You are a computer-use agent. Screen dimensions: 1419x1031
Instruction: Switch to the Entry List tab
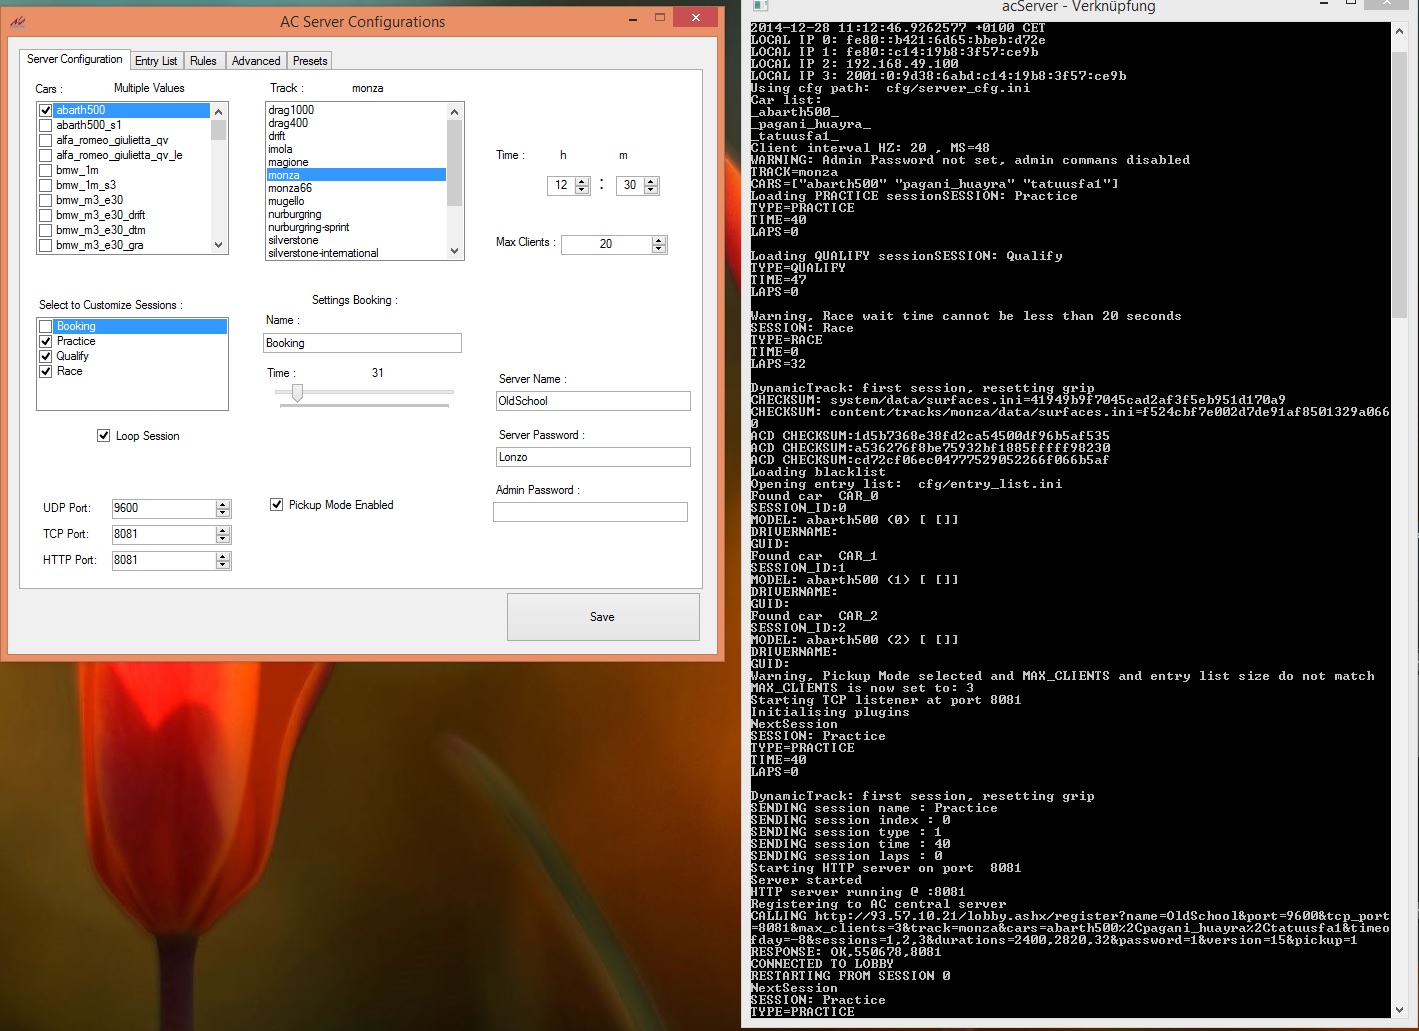[x=156, y=61]
